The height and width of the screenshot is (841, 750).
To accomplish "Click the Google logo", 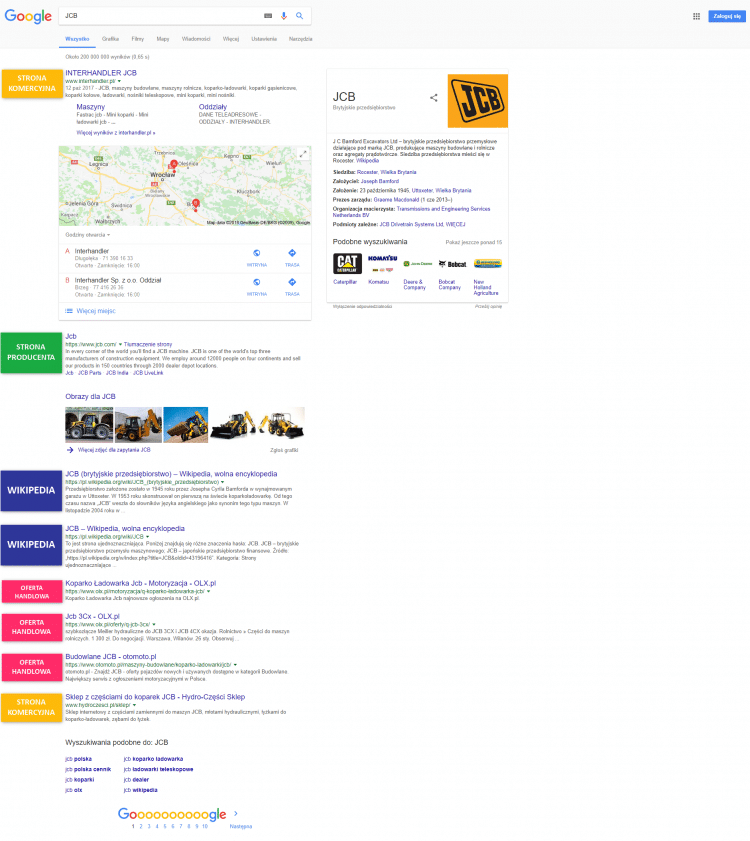I will point(28,17).
